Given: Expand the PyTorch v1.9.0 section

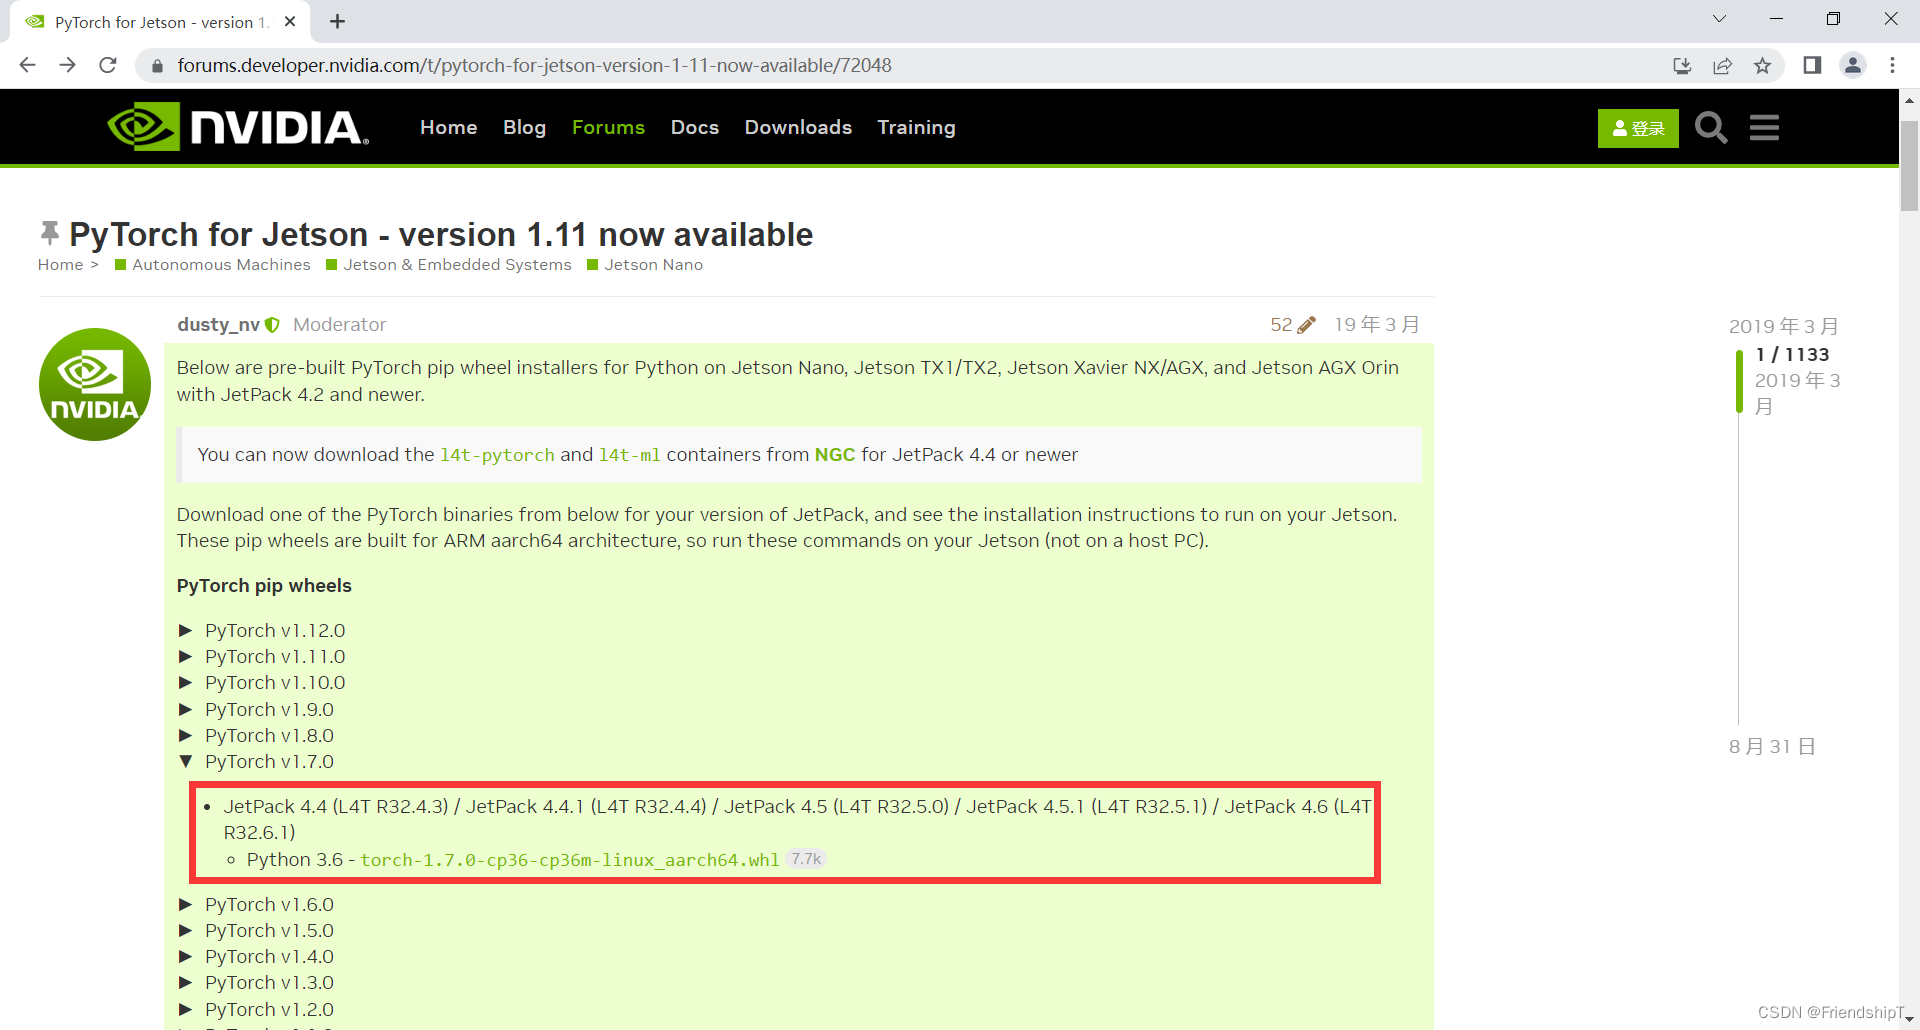Looking at the screenshot, I should coord(256,709).
